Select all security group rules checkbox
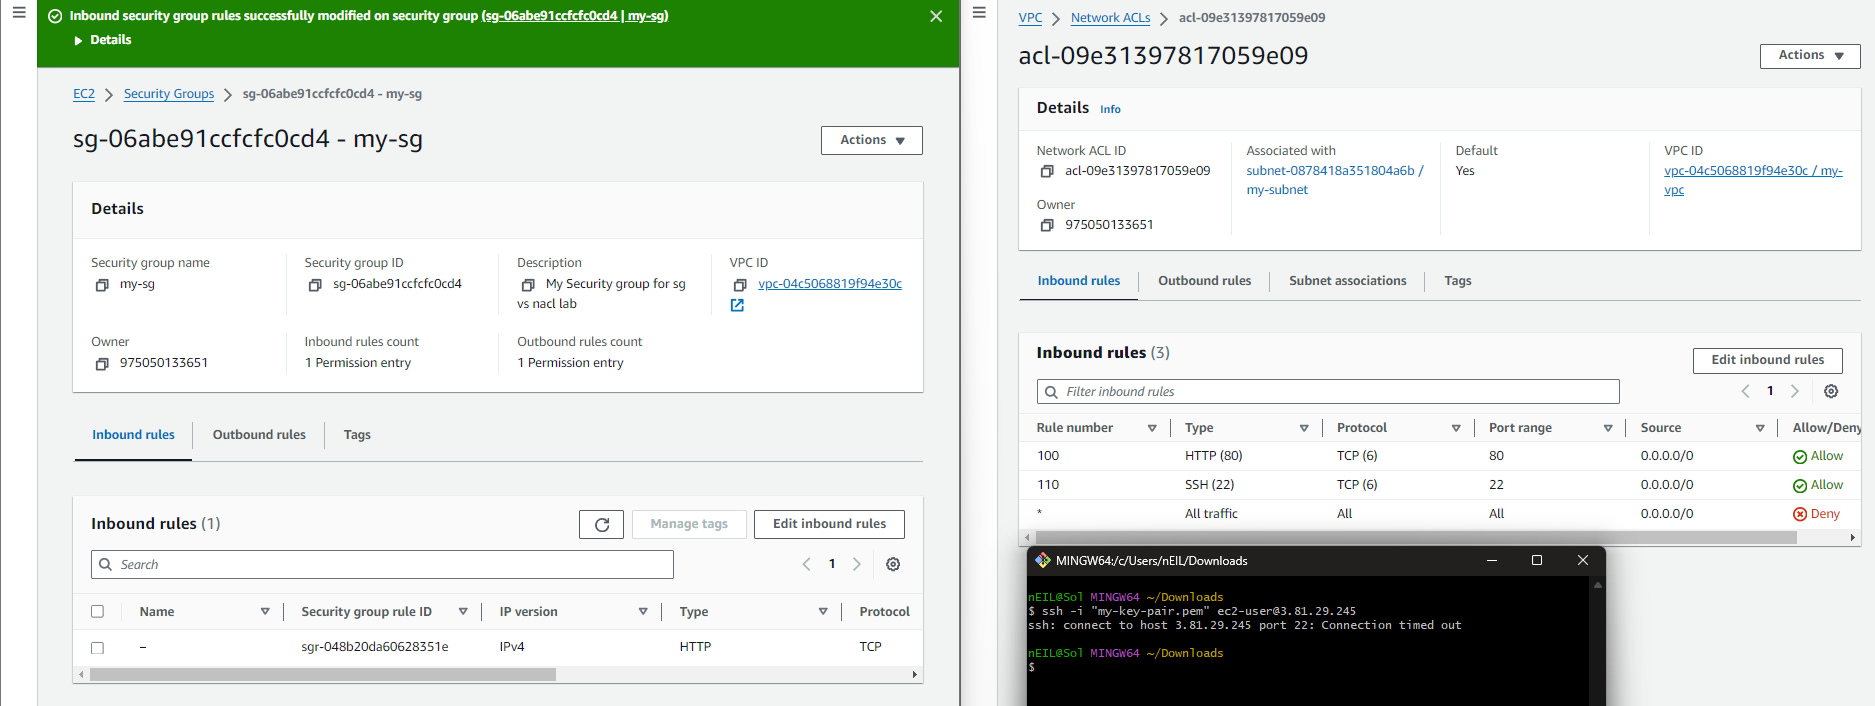1875x706 pixels. pyautogui.click(x=97, y=611)
